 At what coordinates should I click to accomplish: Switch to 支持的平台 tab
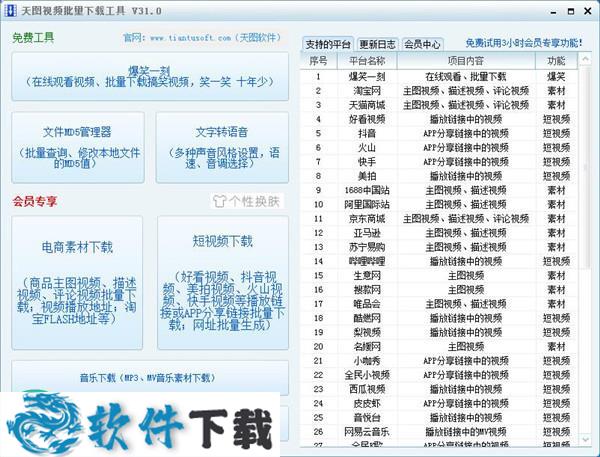coord(328,44)
